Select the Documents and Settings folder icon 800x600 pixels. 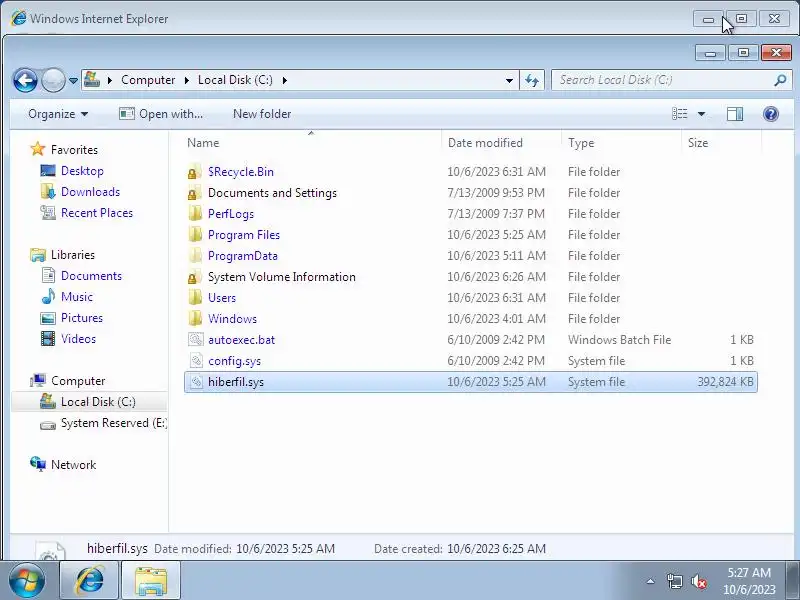[x=195, y=193]
